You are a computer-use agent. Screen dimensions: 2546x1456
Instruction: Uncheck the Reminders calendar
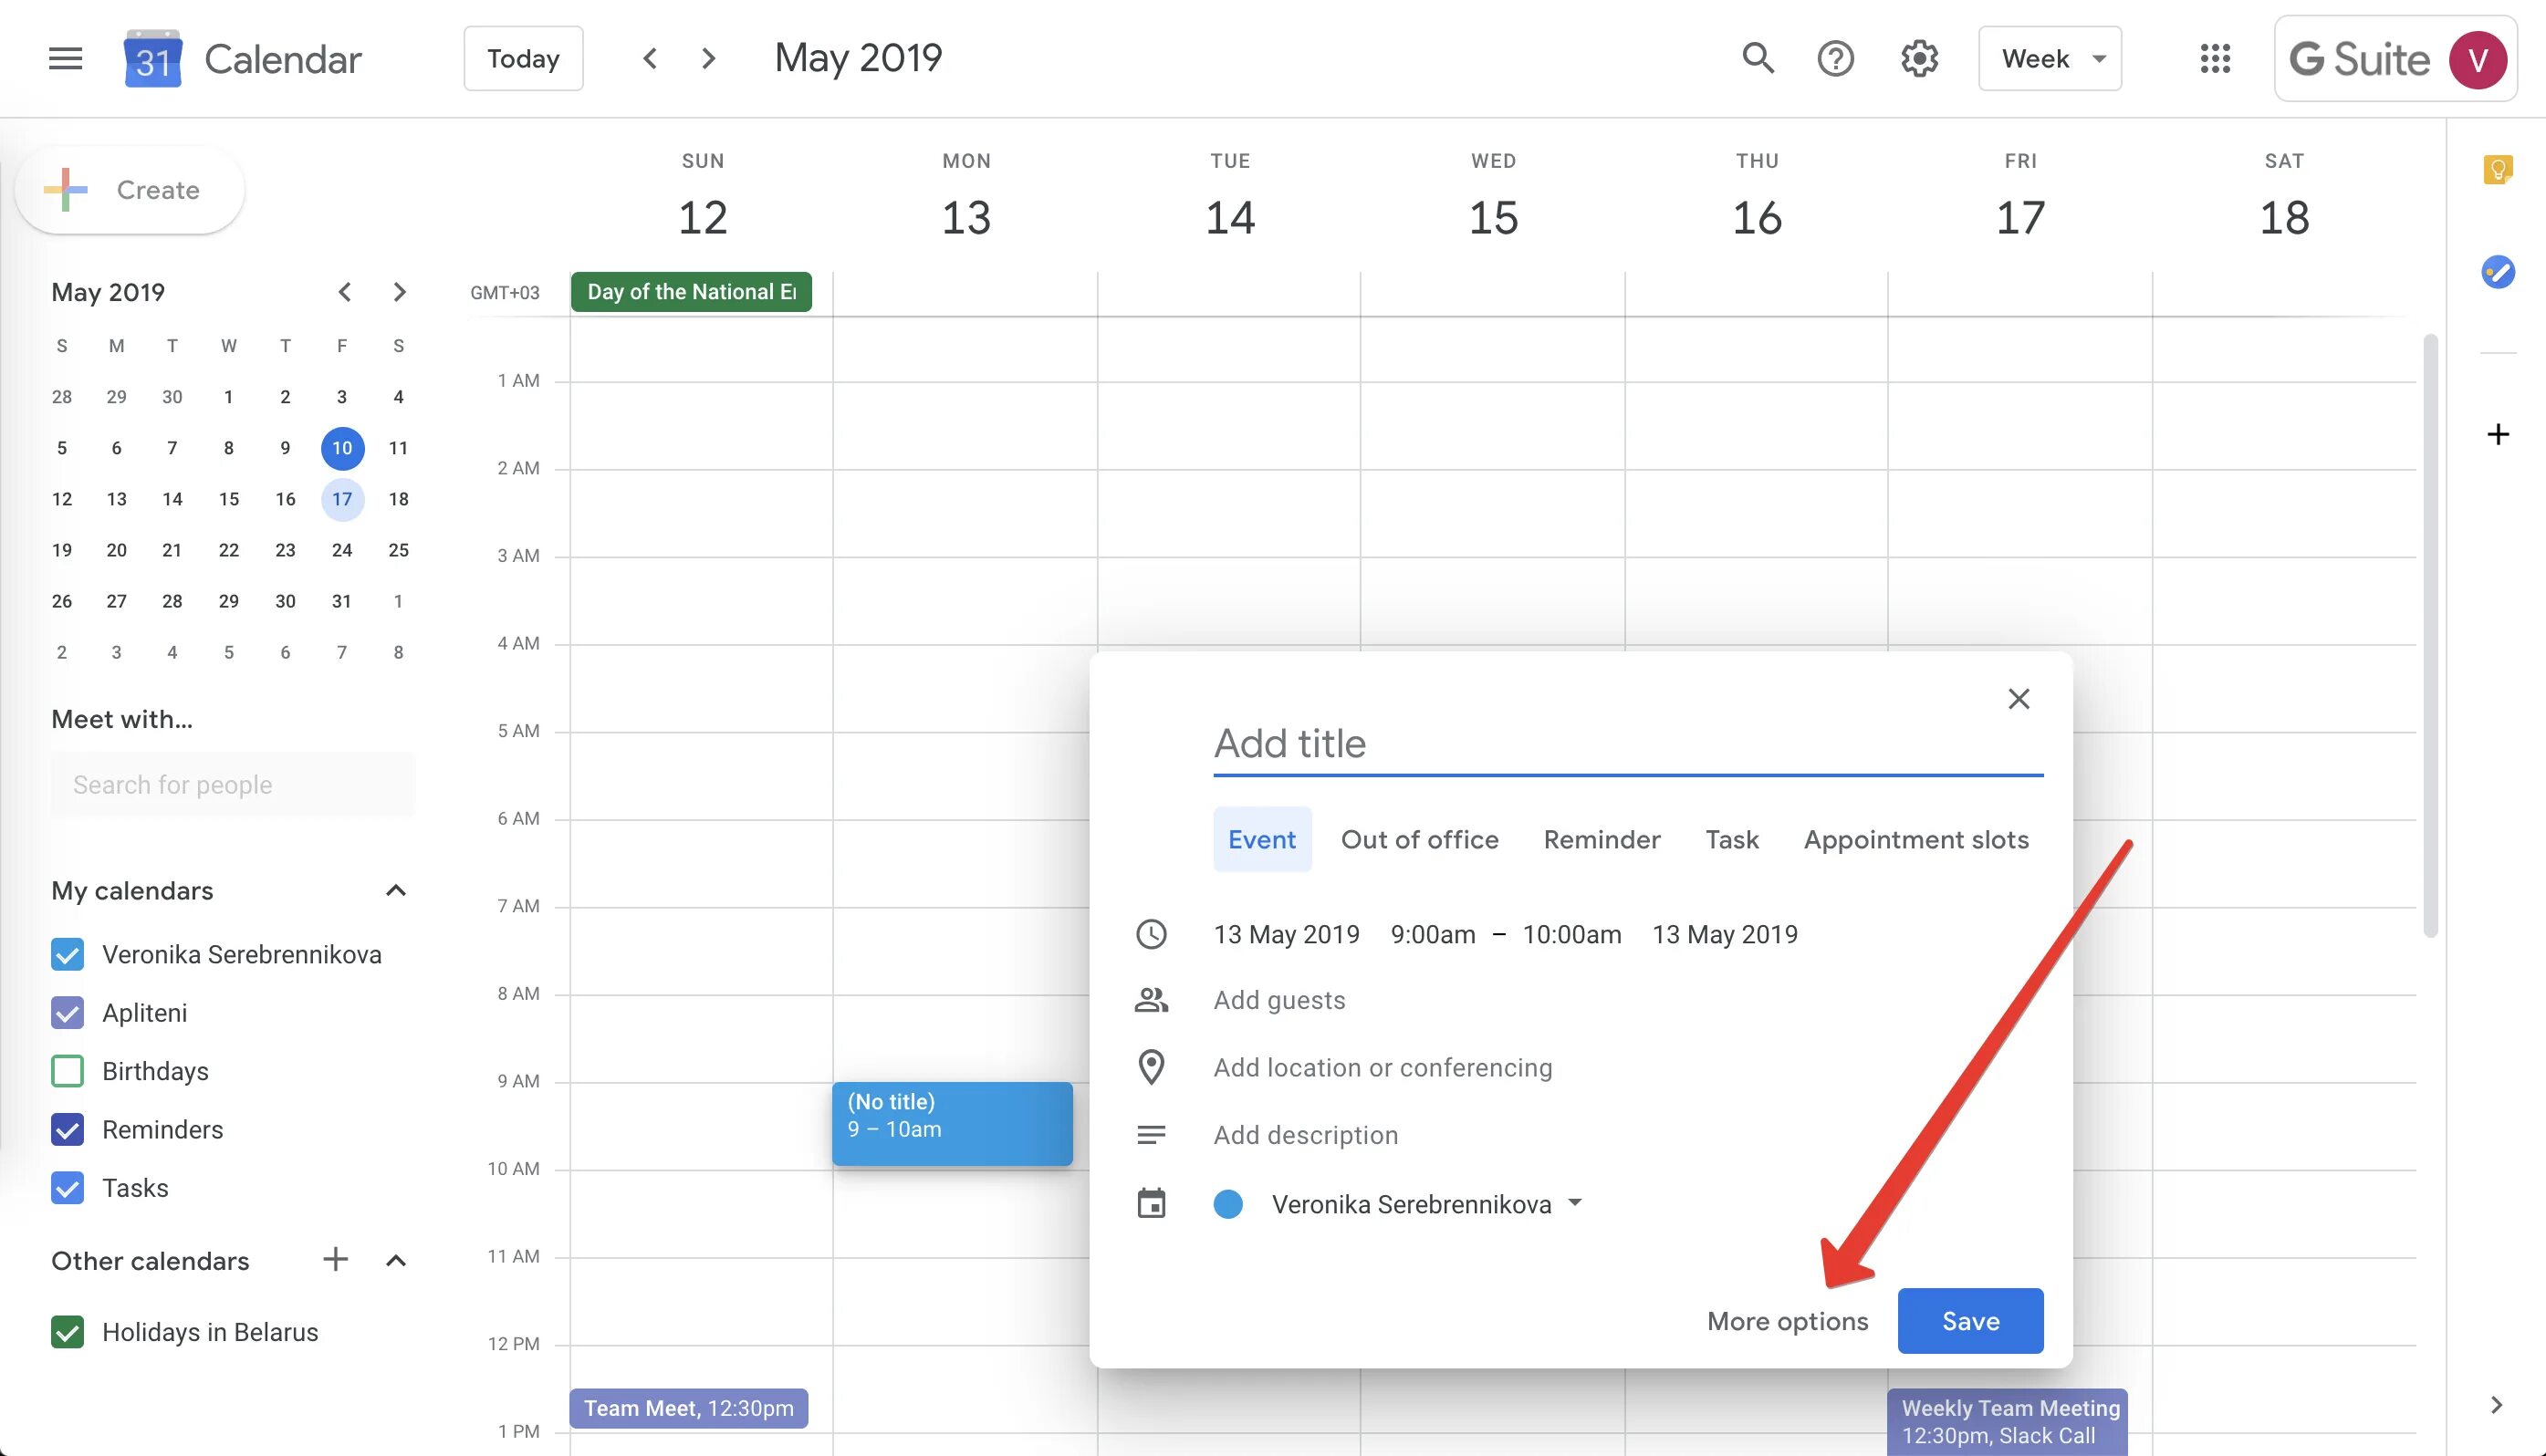click(67, 1130)
